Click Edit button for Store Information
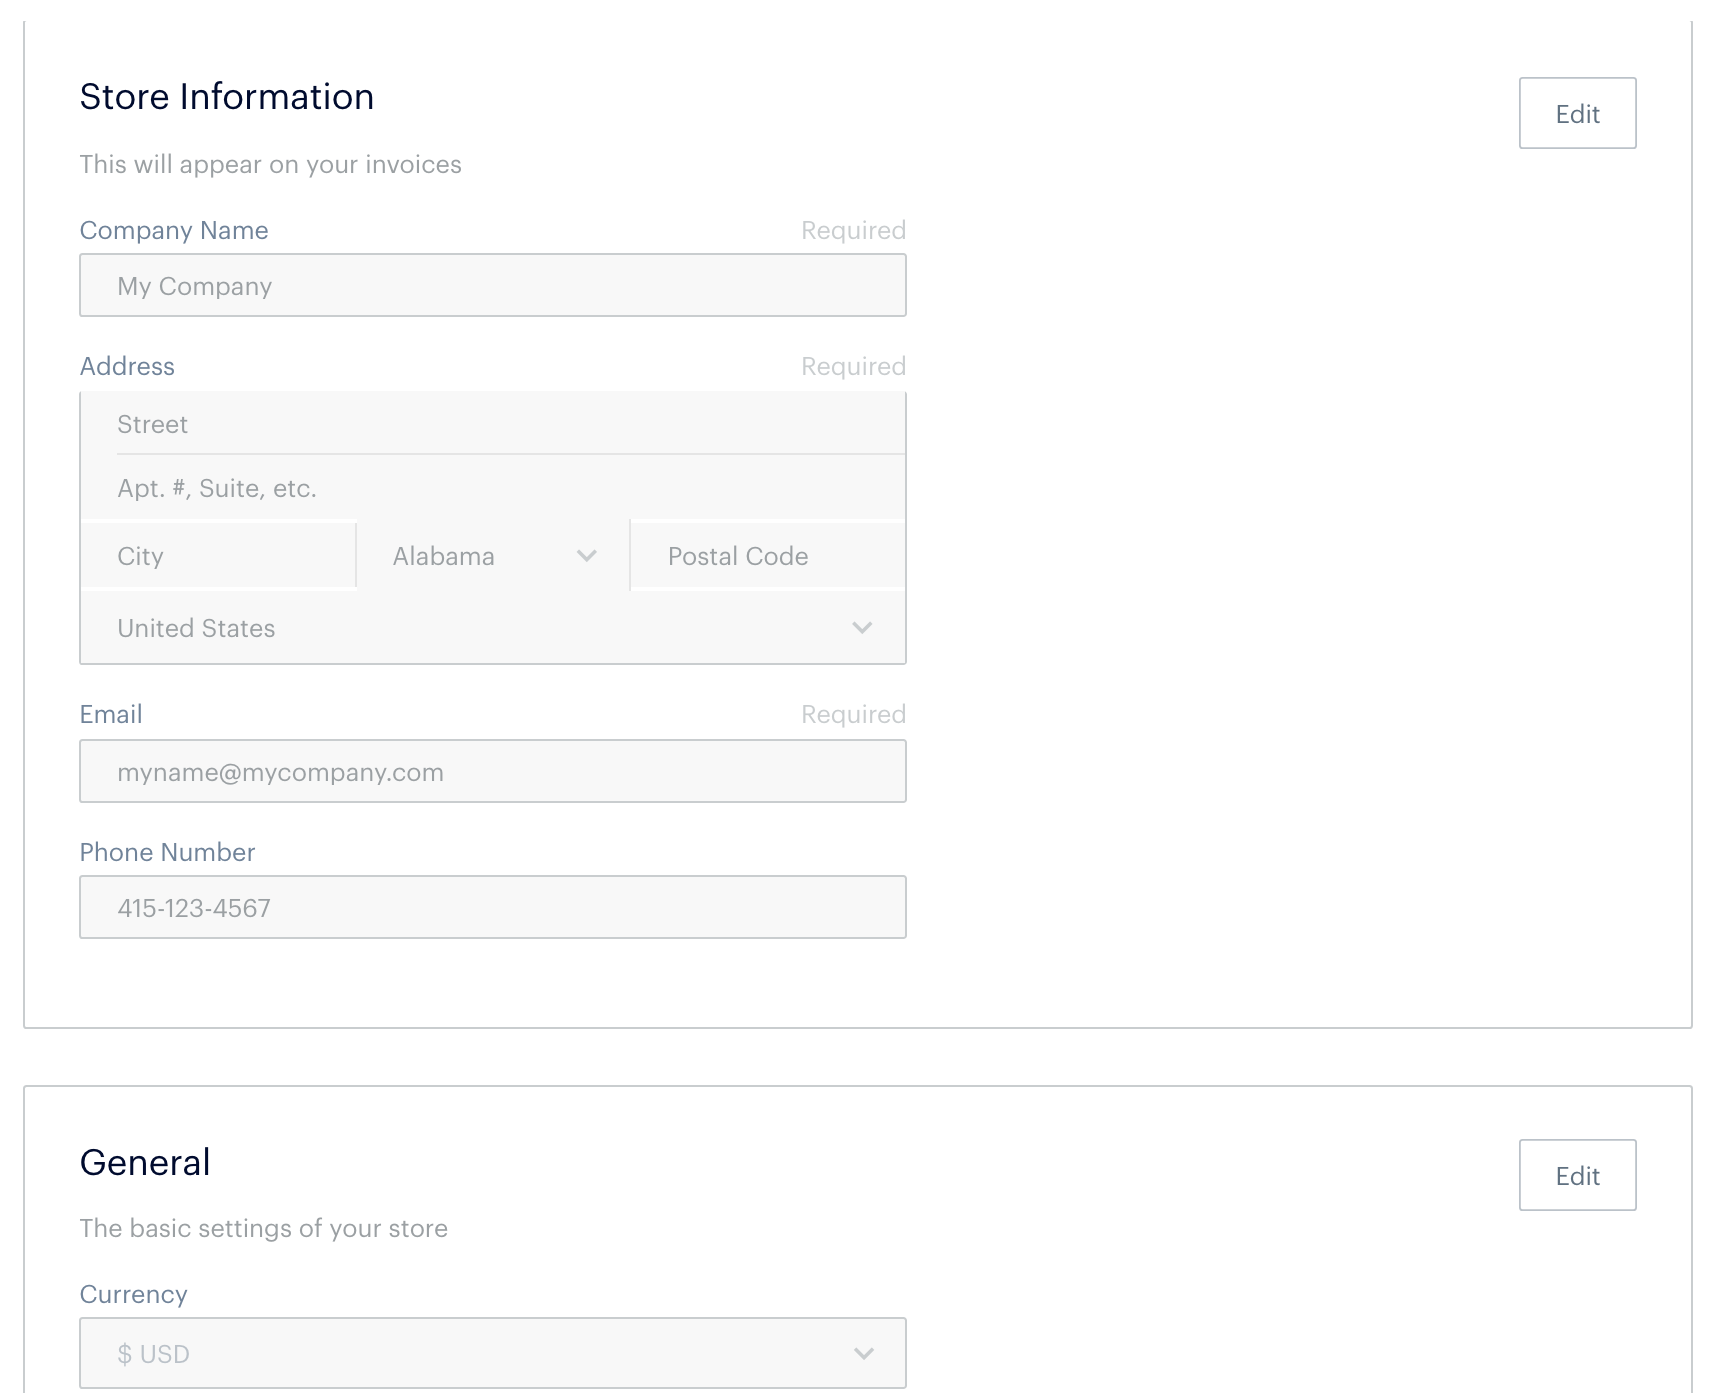The width and height of the screenshot is (1714, 1393). tap(1577, 113)
